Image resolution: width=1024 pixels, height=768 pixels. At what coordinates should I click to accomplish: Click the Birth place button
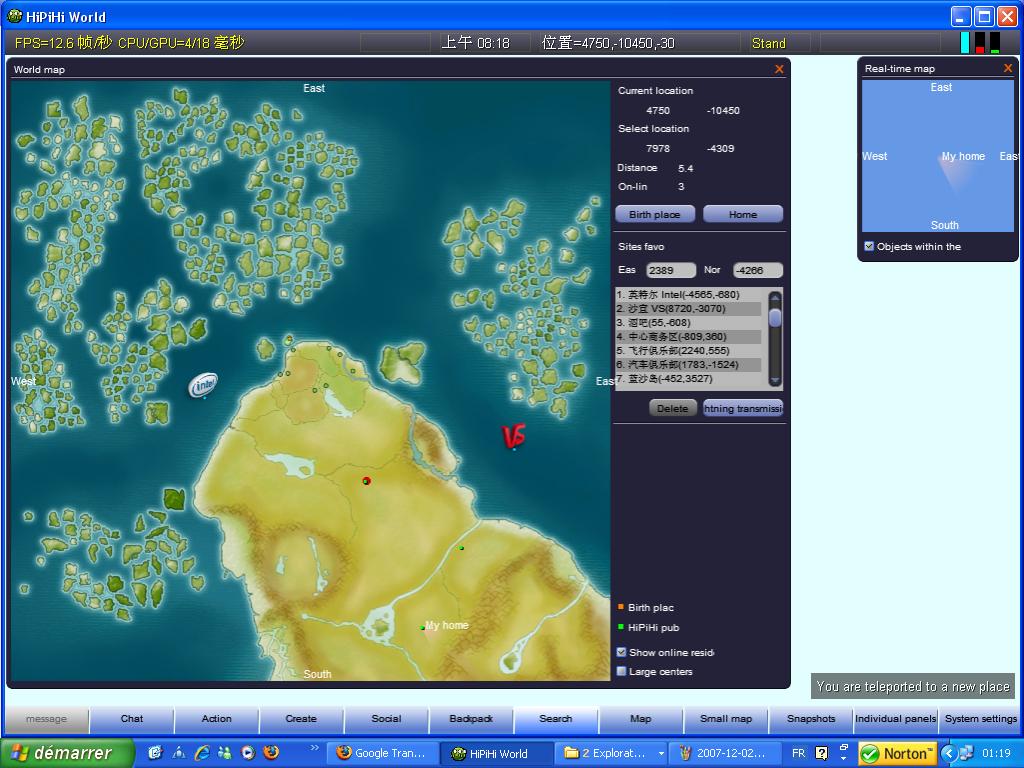(x=655, y=214)
